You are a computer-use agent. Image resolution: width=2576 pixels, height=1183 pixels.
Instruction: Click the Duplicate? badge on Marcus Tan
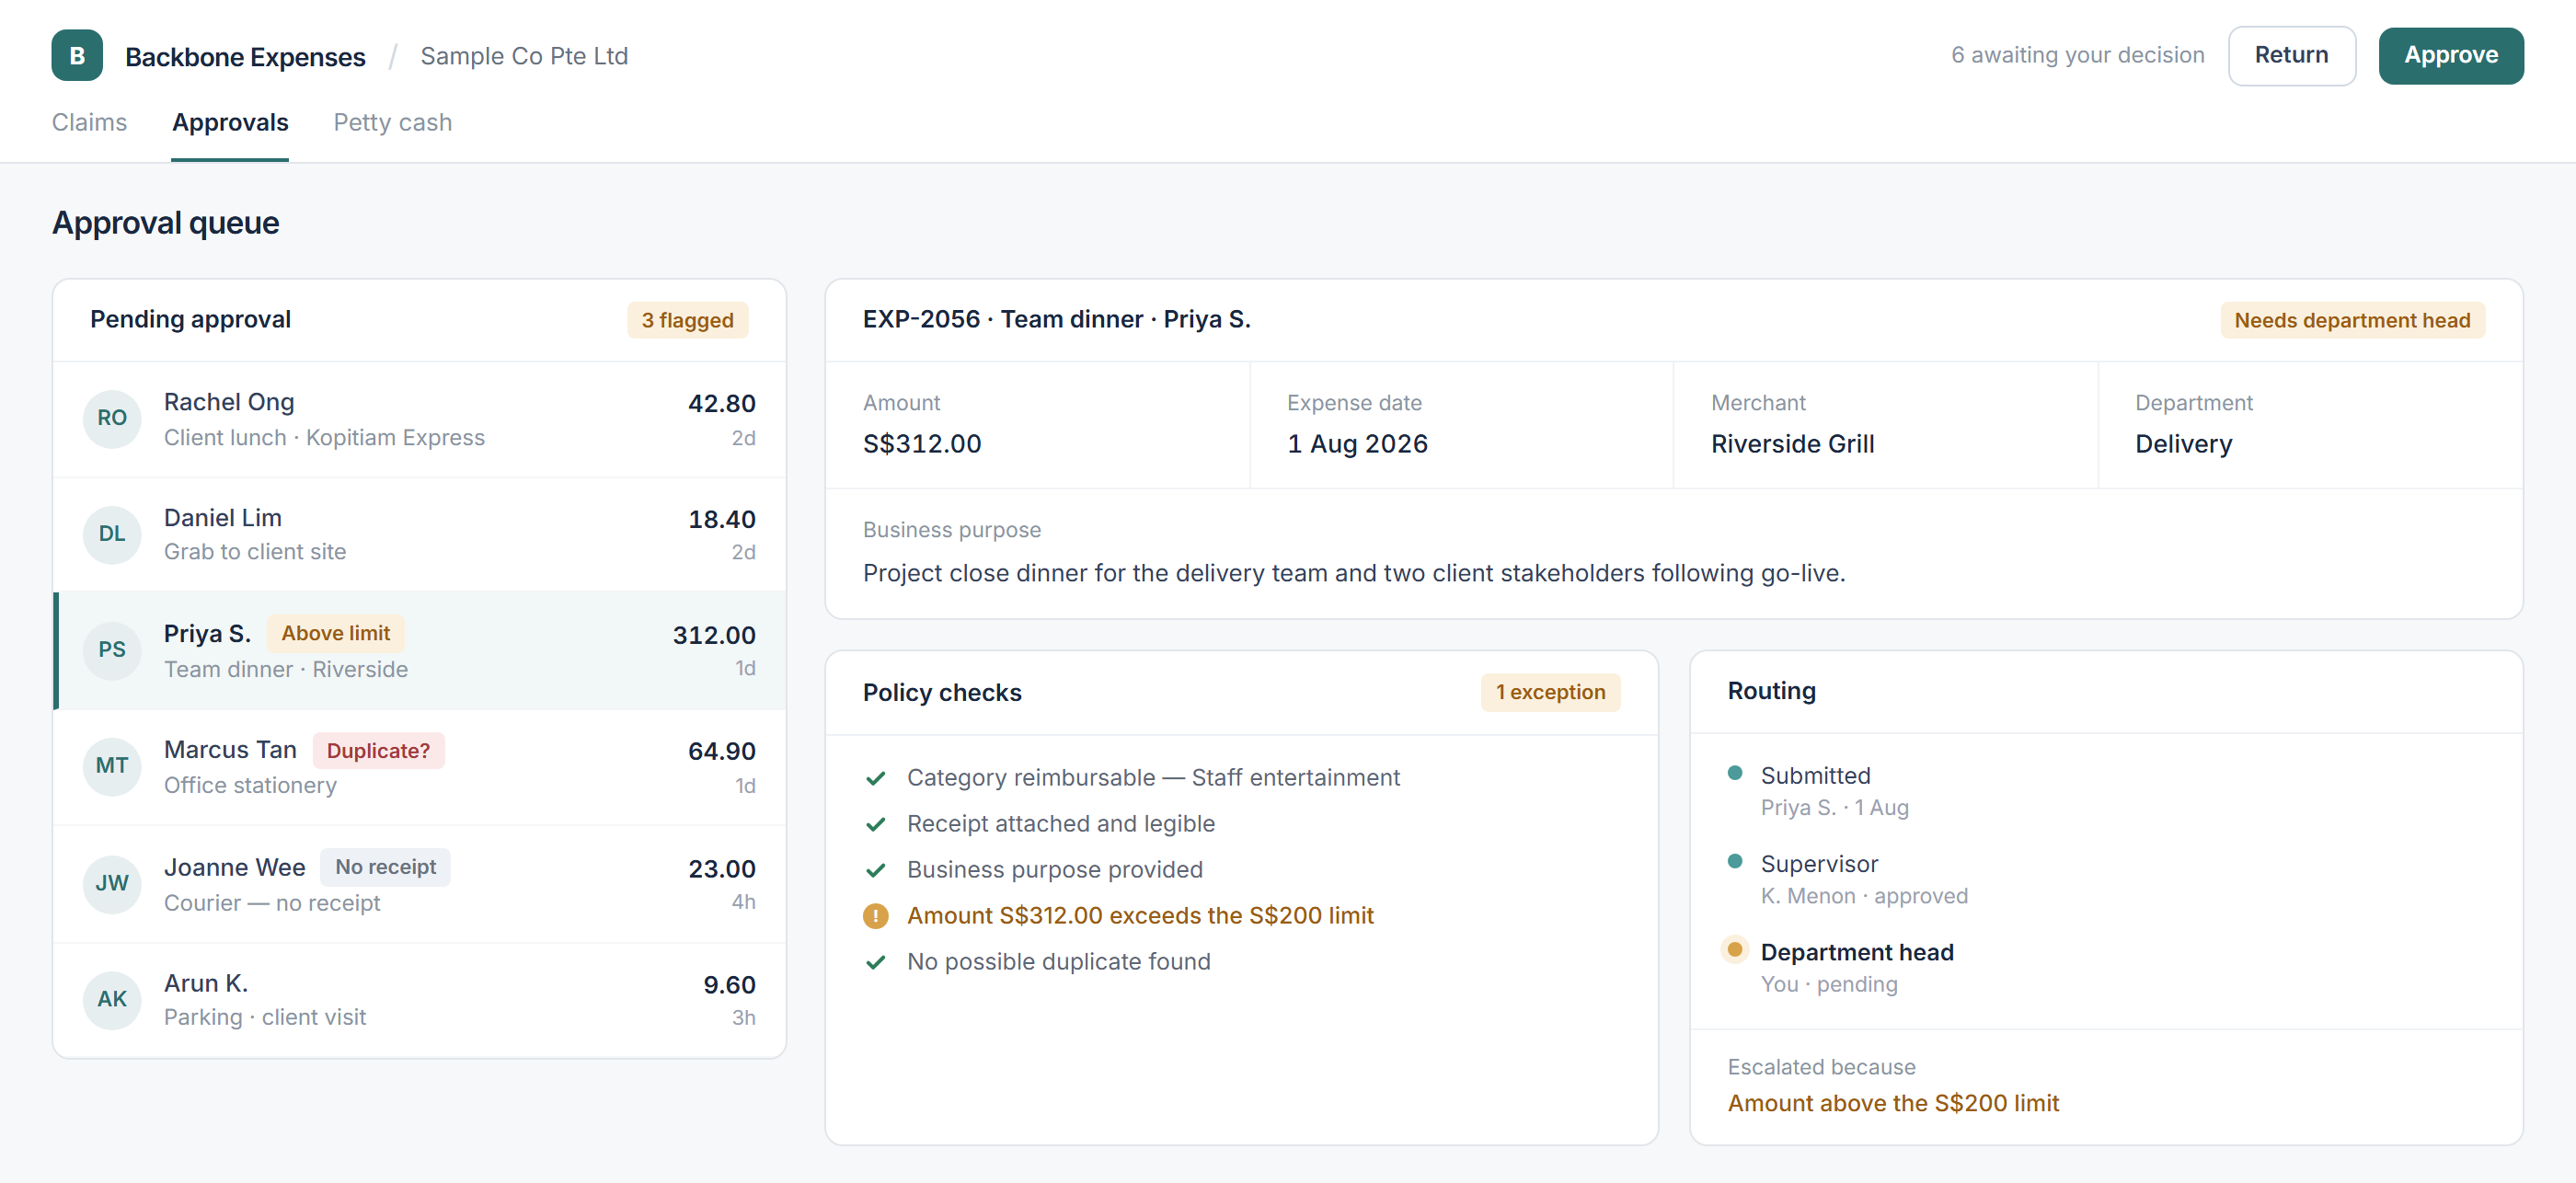(378, 751)
